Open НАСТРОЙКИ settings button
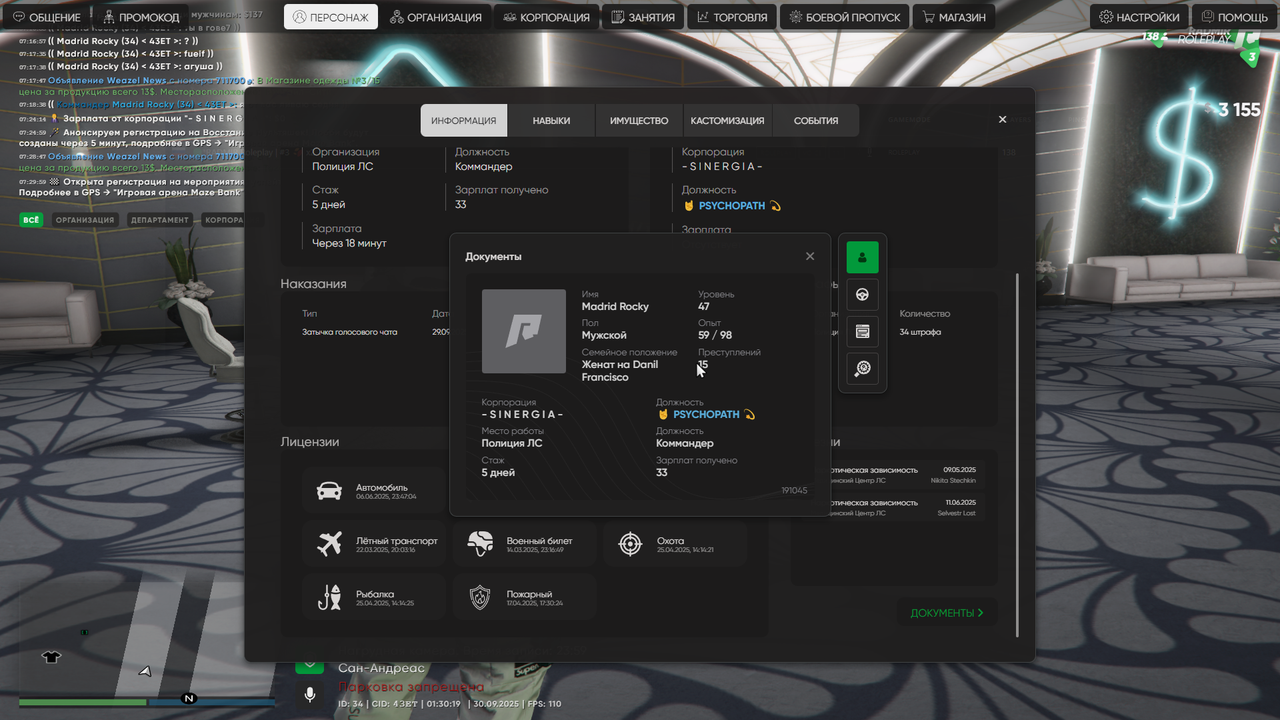Screen dimensions: 1280x720 tap(1140, 17)
